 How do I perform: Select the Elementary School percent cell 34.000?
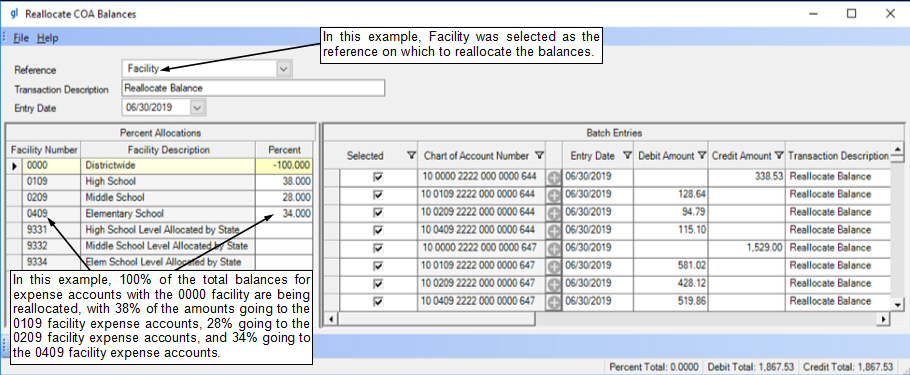pyautogui.click(x=284, y=214)
